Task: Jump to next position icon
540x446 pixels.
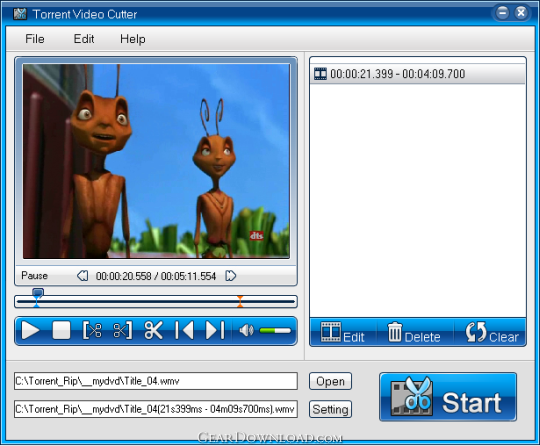Action: pyautogui.click(x=215, y=330)
